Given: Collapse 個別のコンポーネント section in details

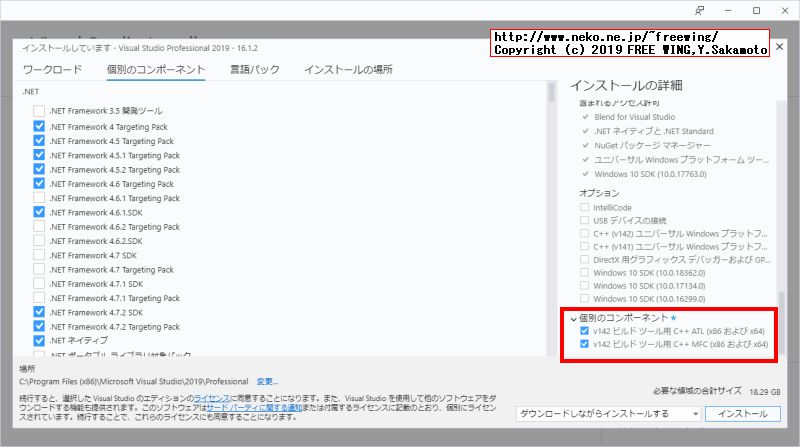Looking at the screenshot, I should click(x=573, y=318).
